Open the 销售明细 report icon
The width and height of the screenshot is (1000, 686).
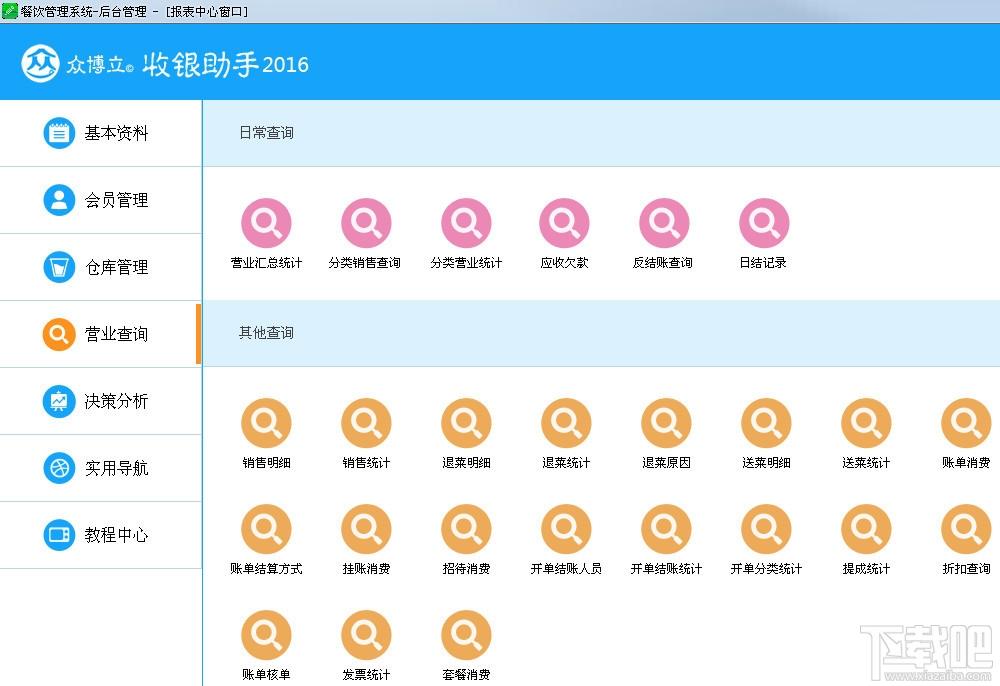pyautogui.click(x=266, y=423)
